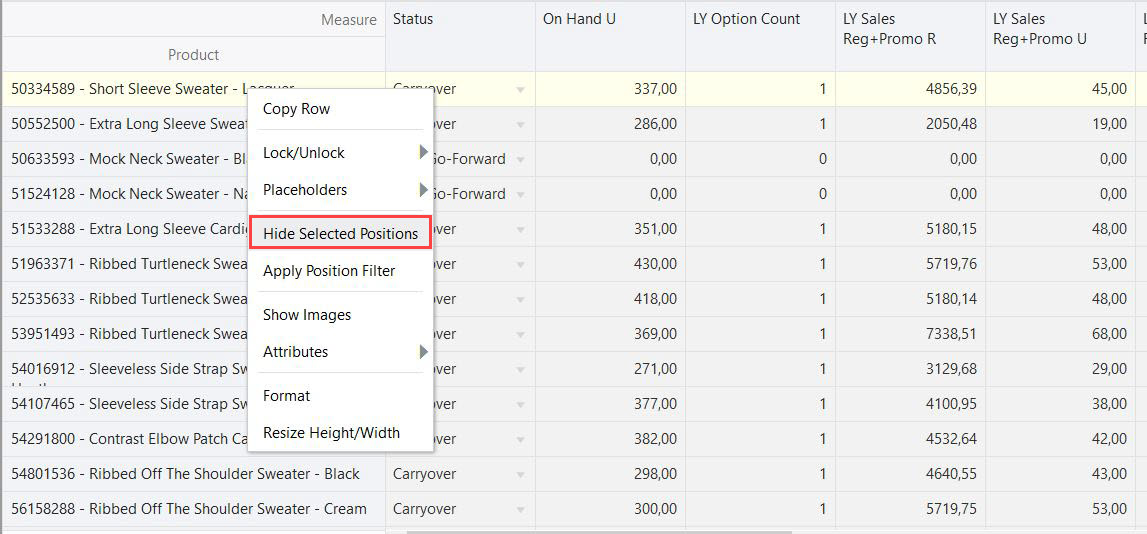Viewport: 1147px width, 534px height.
Task: Open Status dropdown for product 51533288
Action: click(x=520, y=230)
